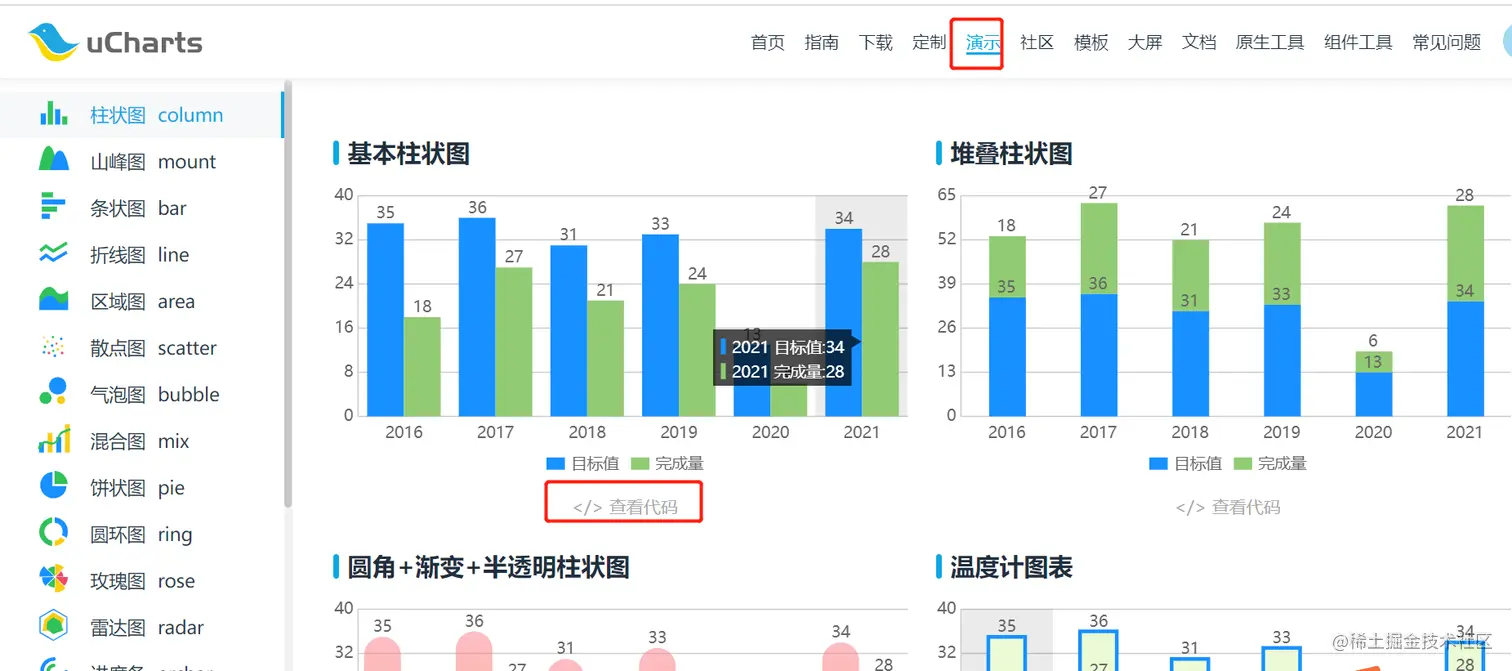Click the uCharts brand name text

tap(144, 42)
